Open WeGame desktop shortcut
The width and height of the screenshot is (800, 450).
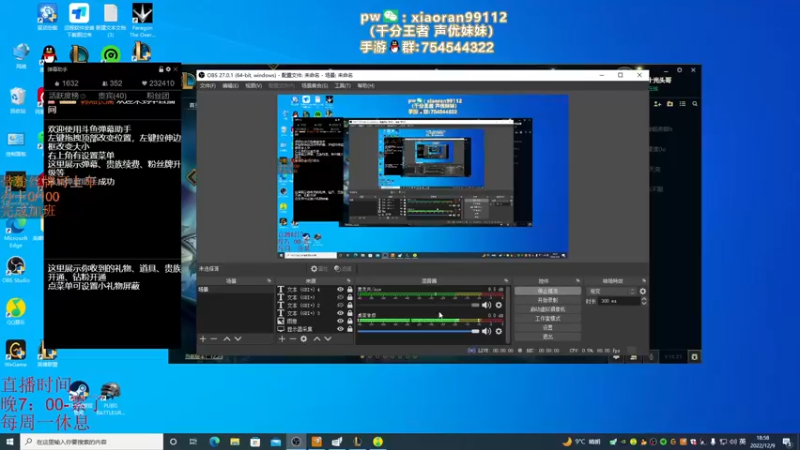point(15,354)
